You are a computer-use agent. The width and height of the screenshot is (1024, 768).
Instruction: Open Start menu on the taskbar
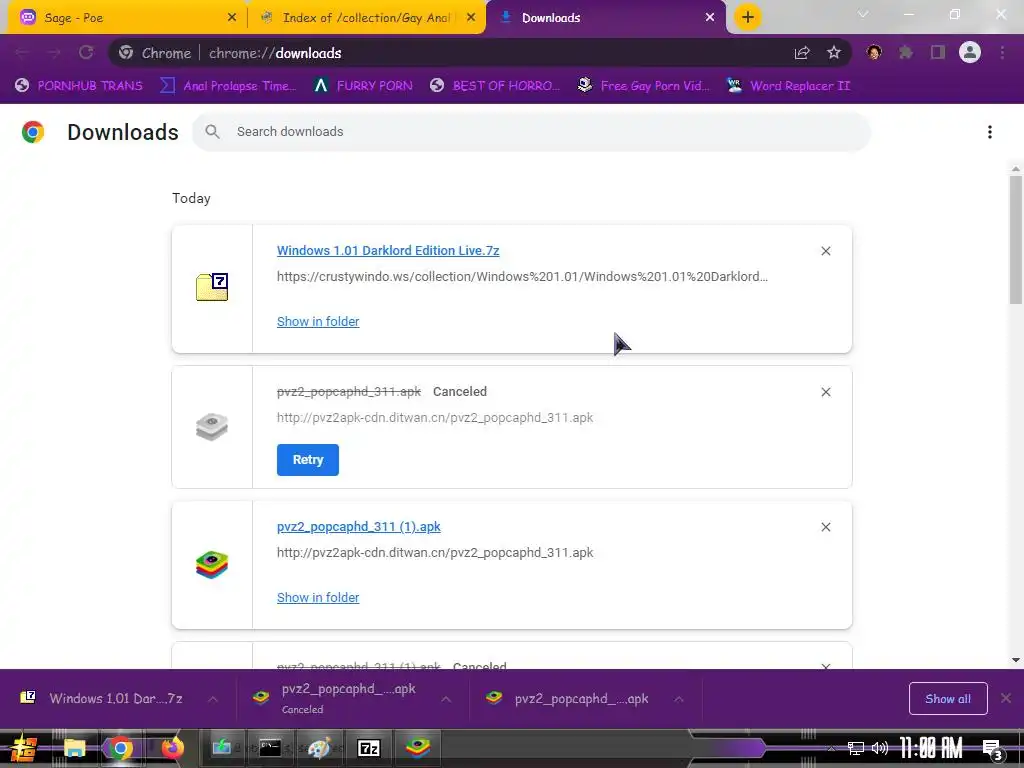(x=24, y=748)
